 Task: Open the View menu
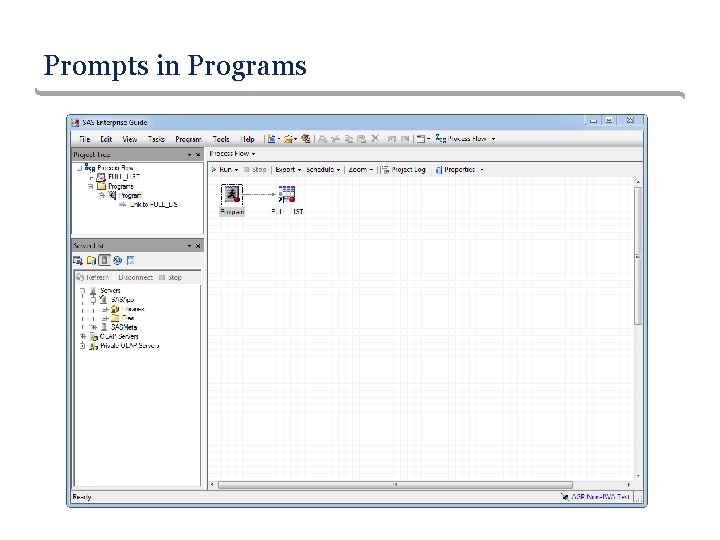[x=129, y=139]
